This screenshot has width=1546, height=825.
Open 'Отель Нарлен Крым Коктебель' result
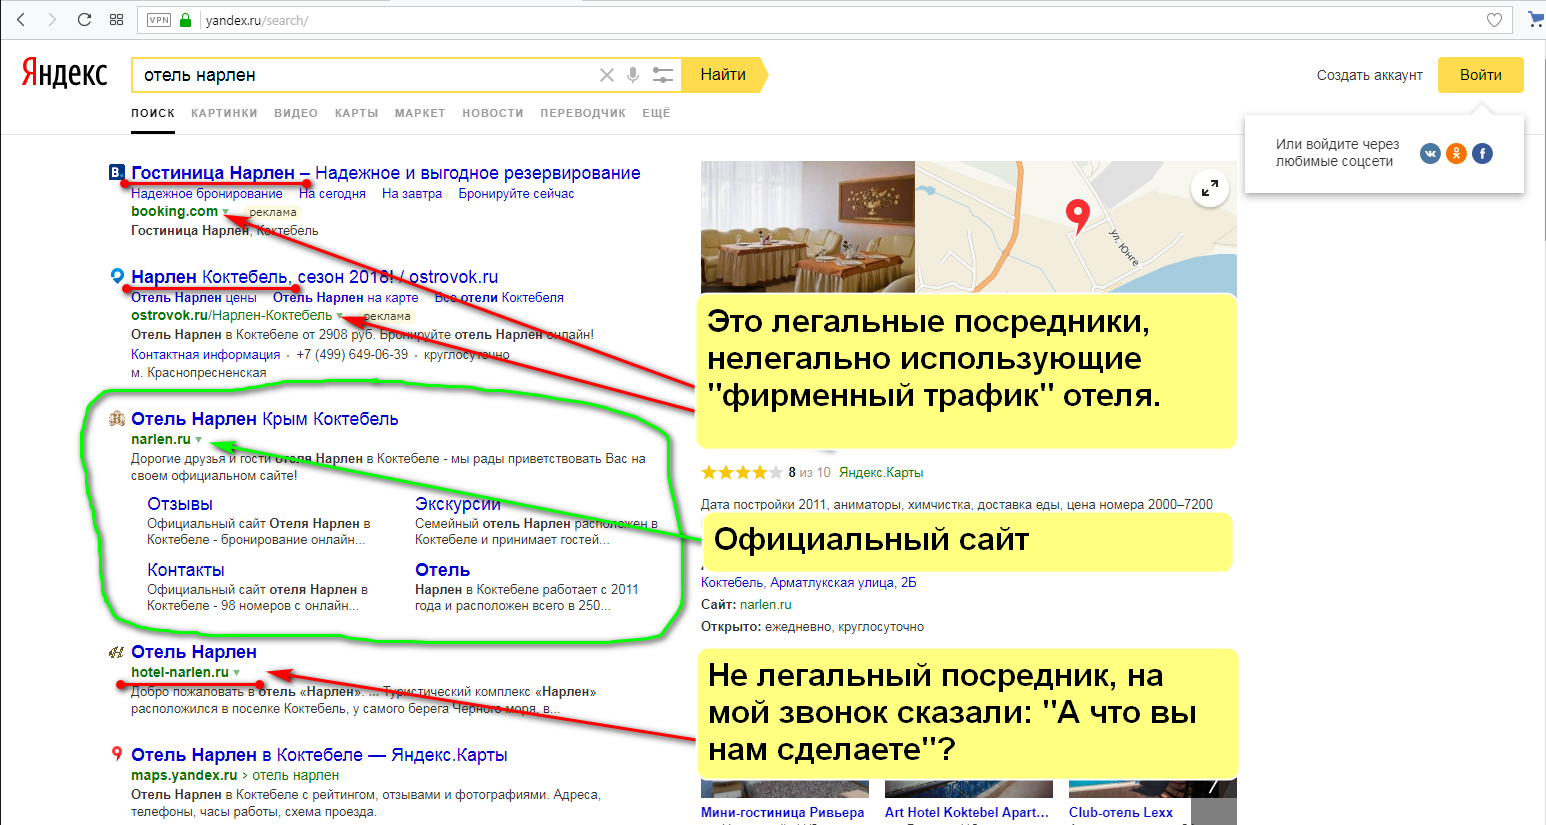coord(265,419)
